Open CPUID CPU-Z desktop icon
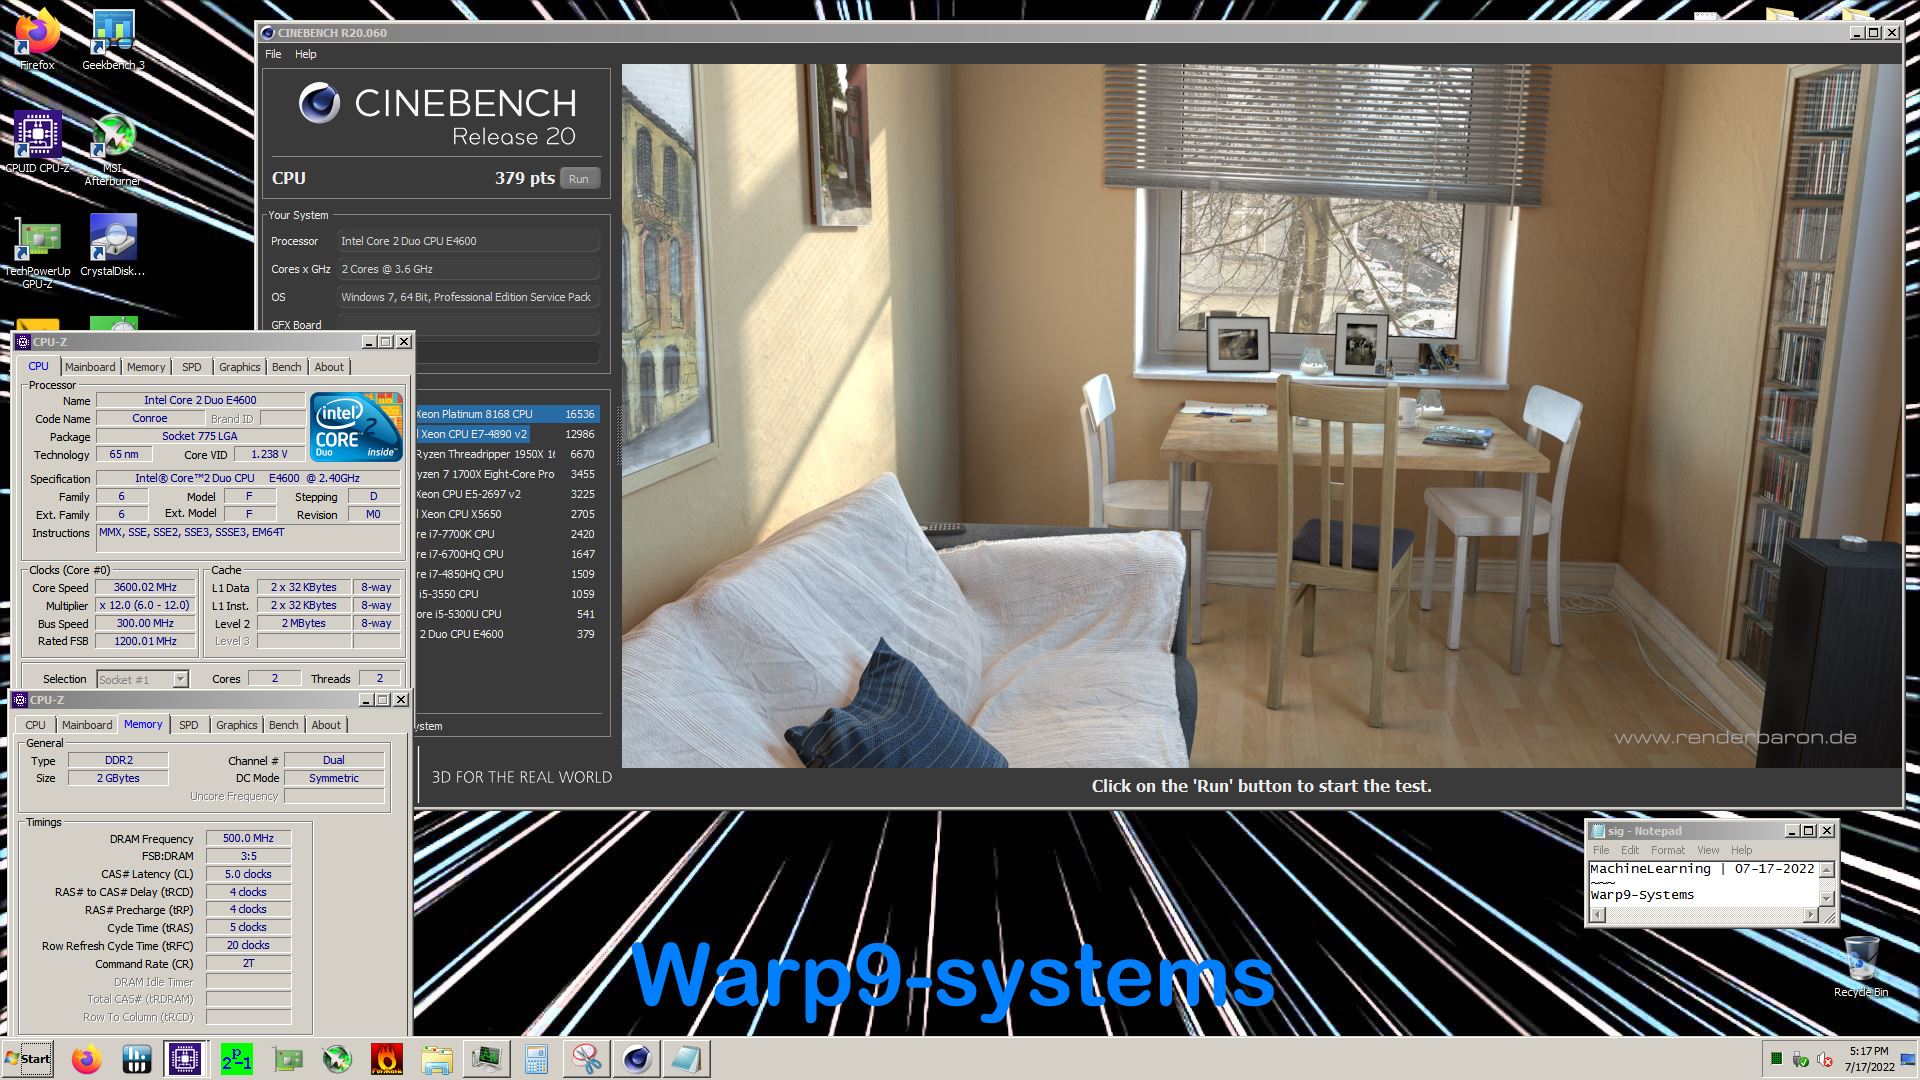This screenshot has width=1920, height=1080. [x=37, y=142]
